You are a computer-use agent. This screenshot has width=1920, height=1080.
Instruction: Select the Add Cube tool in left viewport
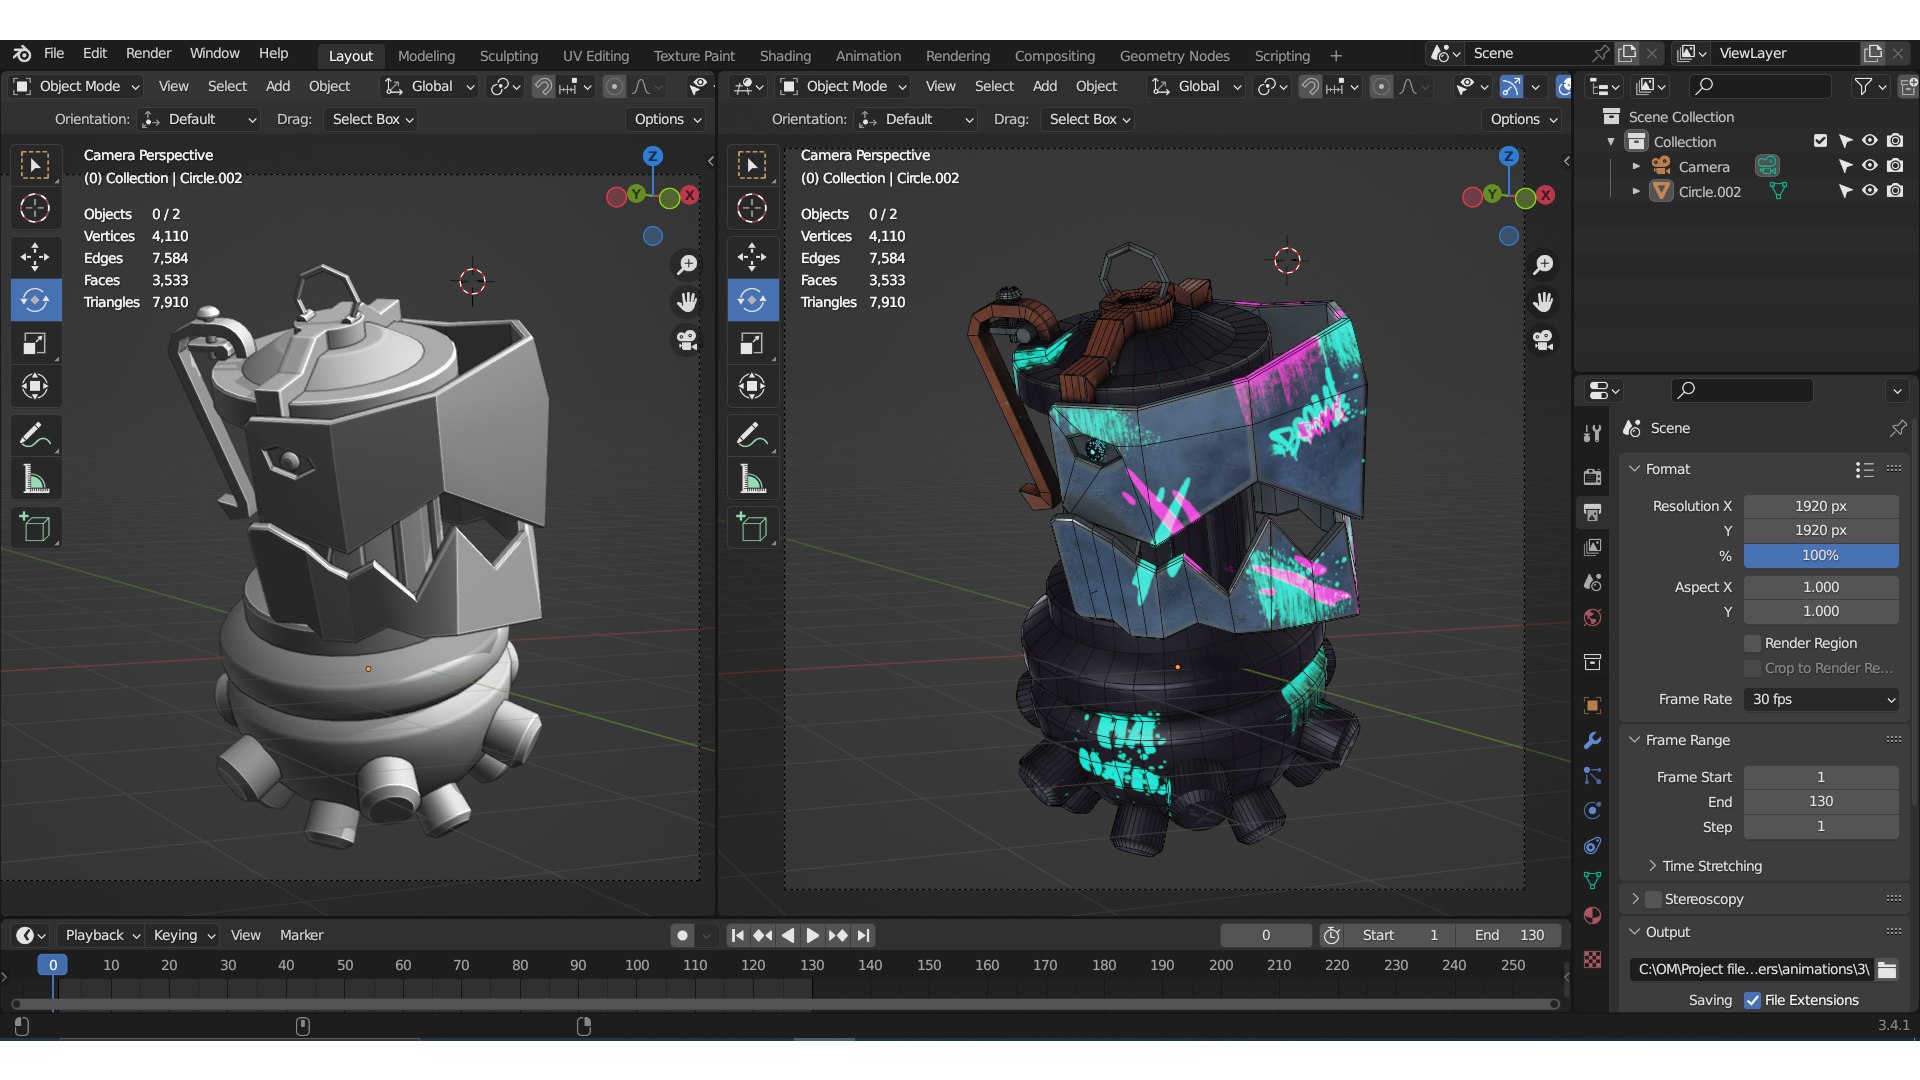click(35, 527)
